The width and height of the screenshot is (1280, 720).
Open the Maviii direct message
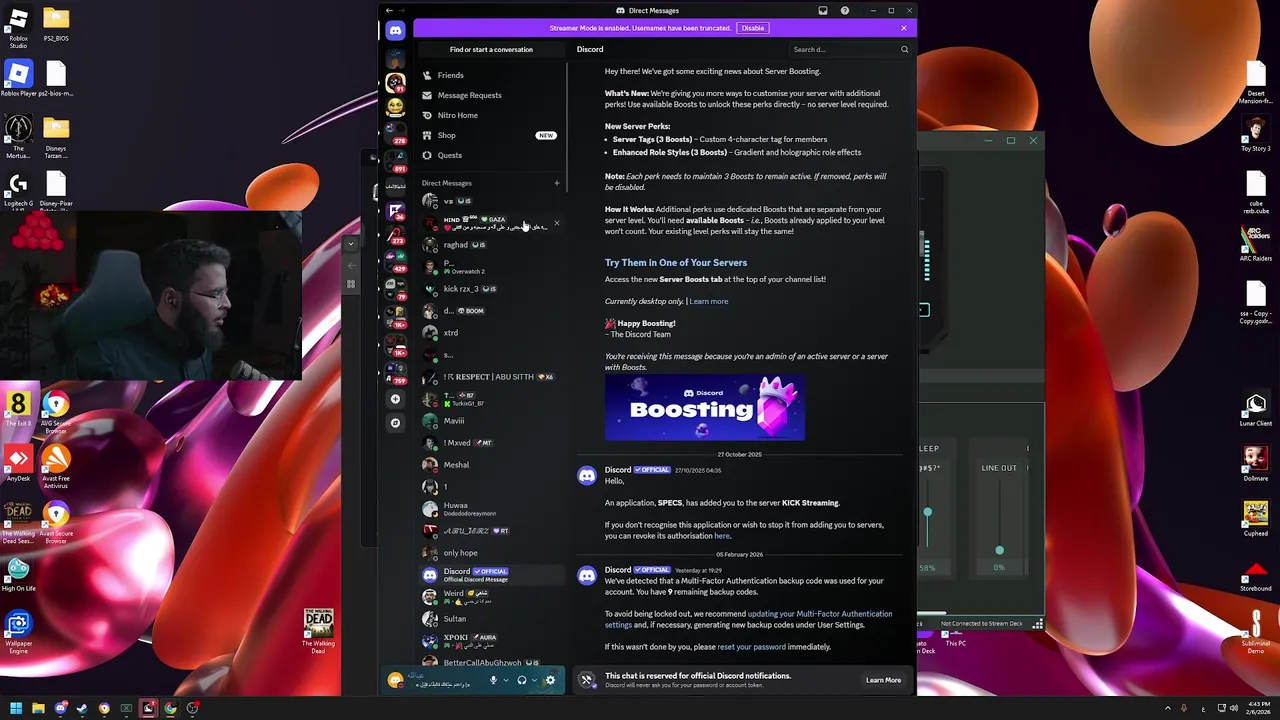[x=491, y=421]
